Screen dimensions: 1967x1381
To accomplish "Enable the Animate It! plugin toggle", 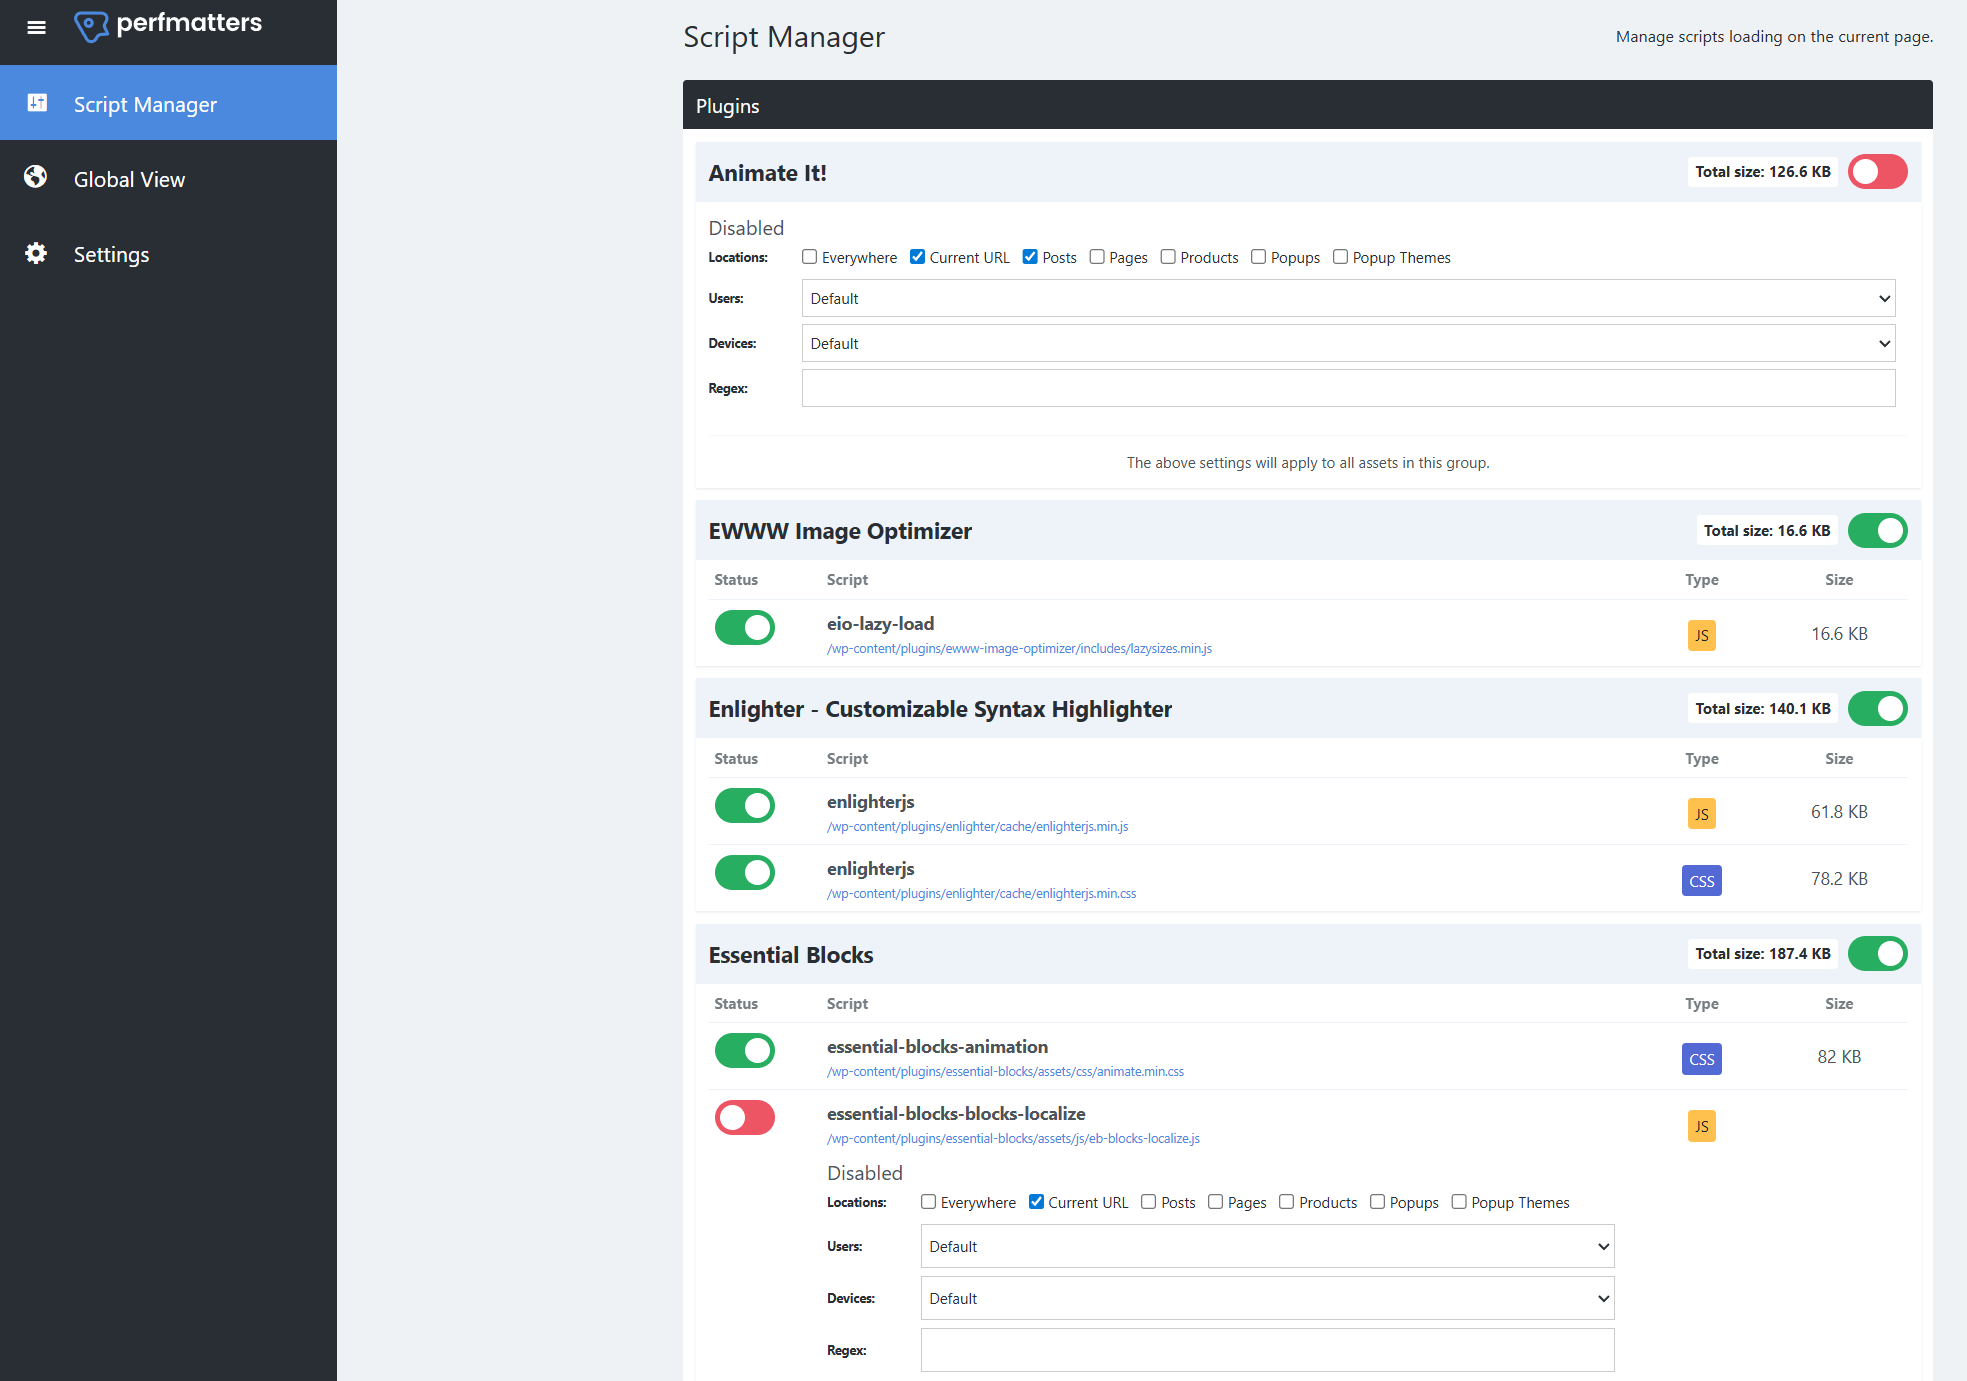I will point(1877,171).
